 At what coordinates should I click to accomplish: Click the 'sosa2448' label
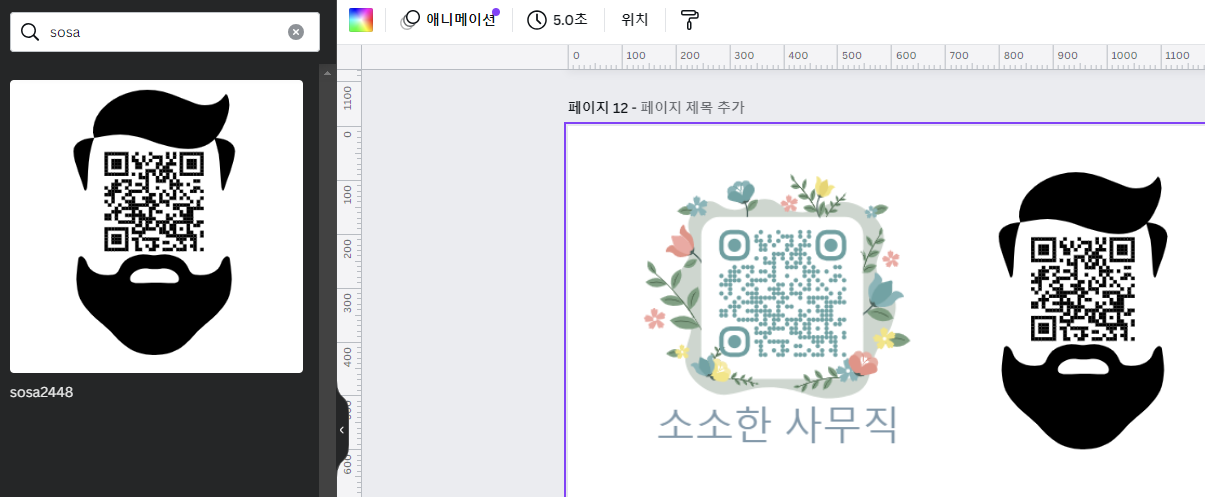coord(42,392)
